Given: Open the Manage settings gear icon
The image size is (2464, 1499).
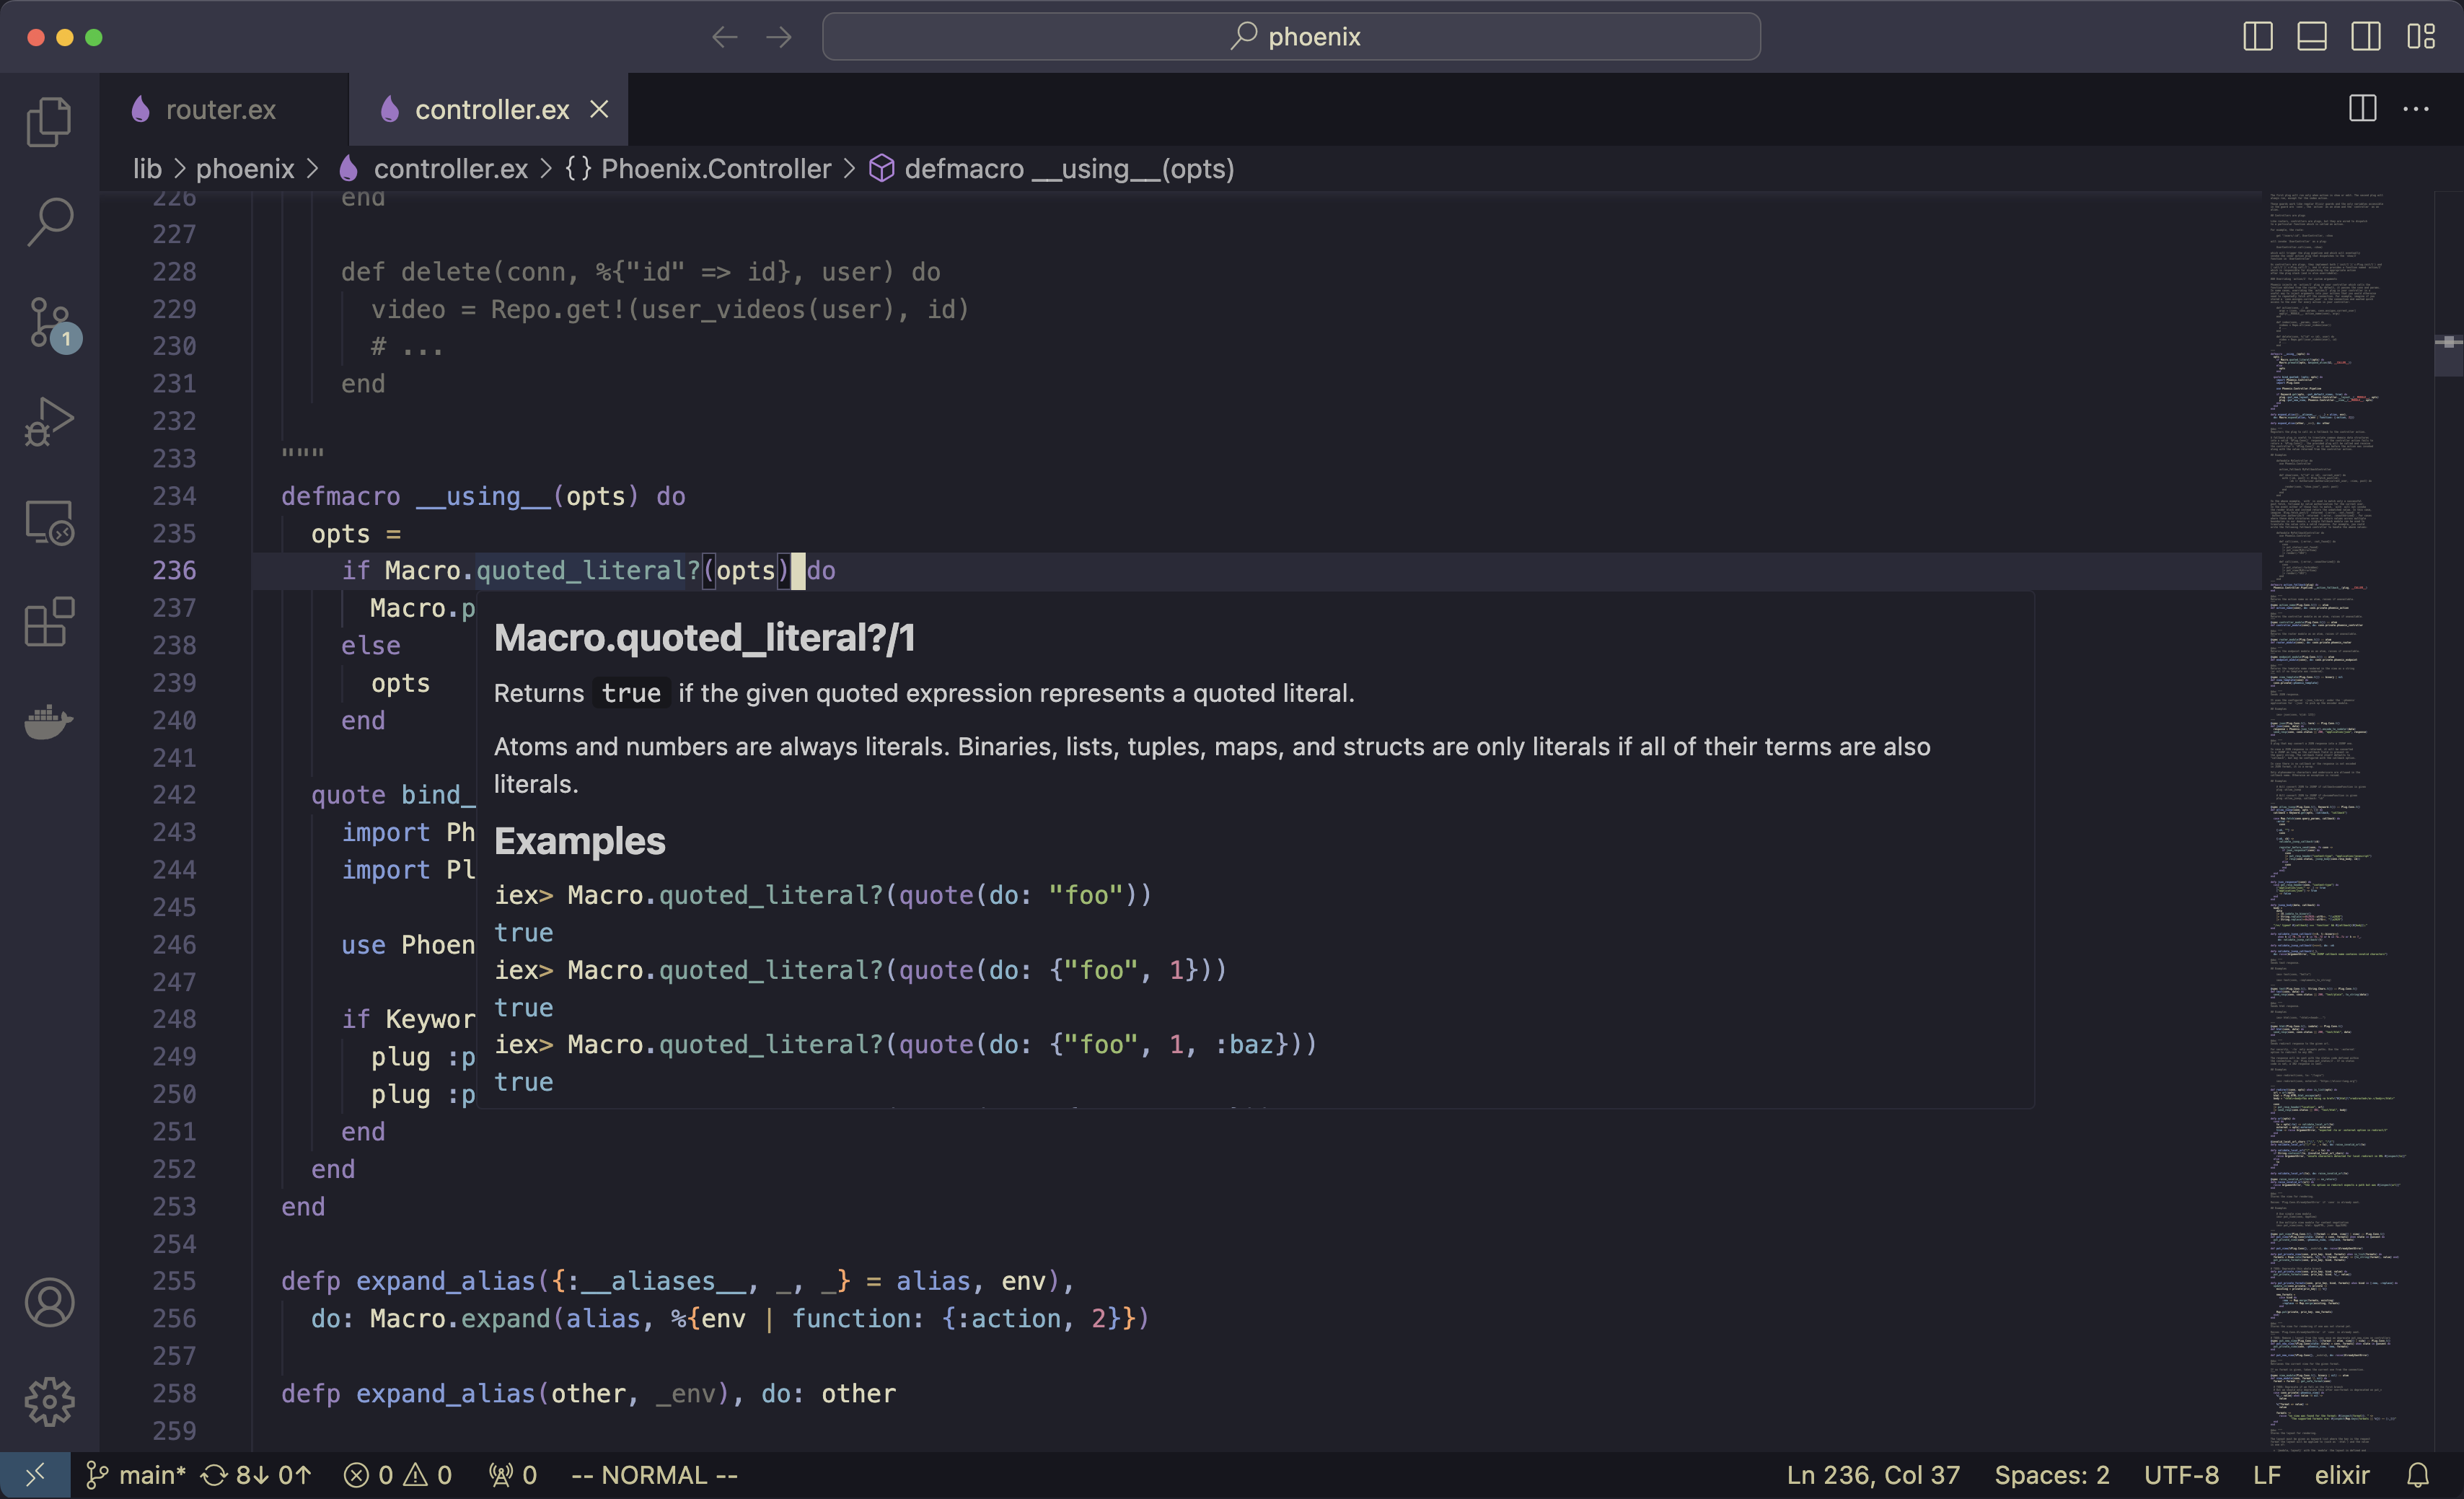Looking at the screenshot, I should [x=48, y=1402].
